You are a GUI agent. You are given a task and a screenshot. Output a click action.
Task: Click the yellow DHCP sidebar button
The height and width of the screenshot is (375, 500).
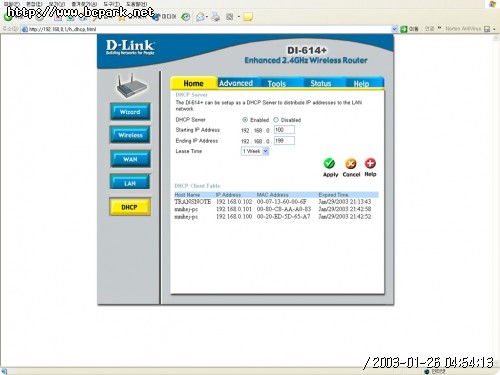(130, 207)
